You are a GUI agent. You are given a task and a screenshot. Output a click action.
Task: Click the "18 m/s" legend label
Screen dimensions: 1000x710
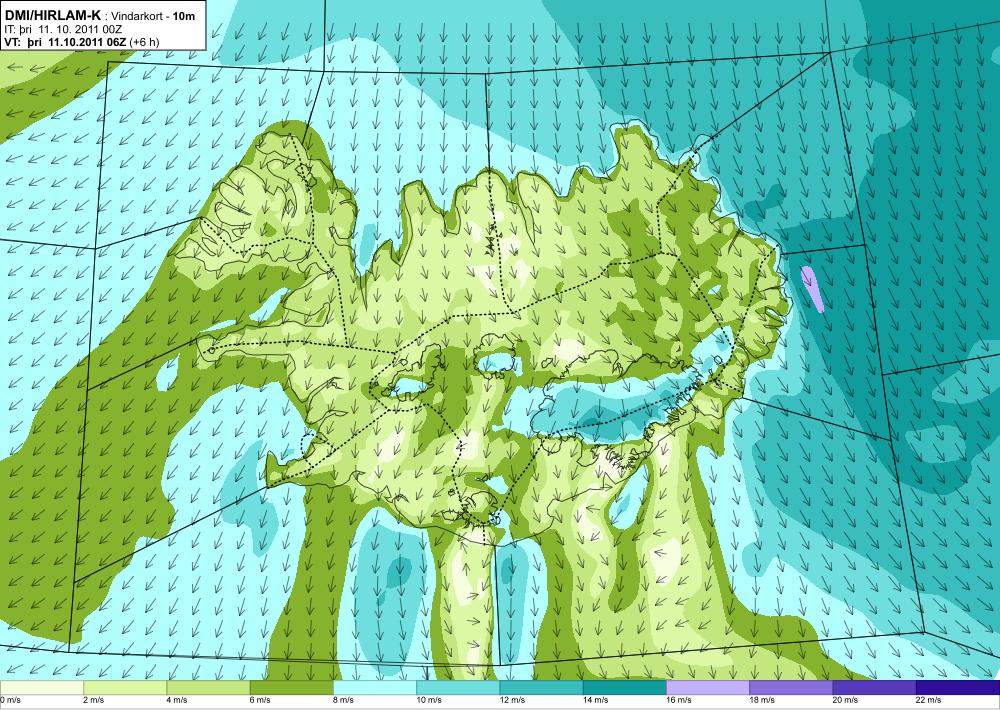point(762,700)
